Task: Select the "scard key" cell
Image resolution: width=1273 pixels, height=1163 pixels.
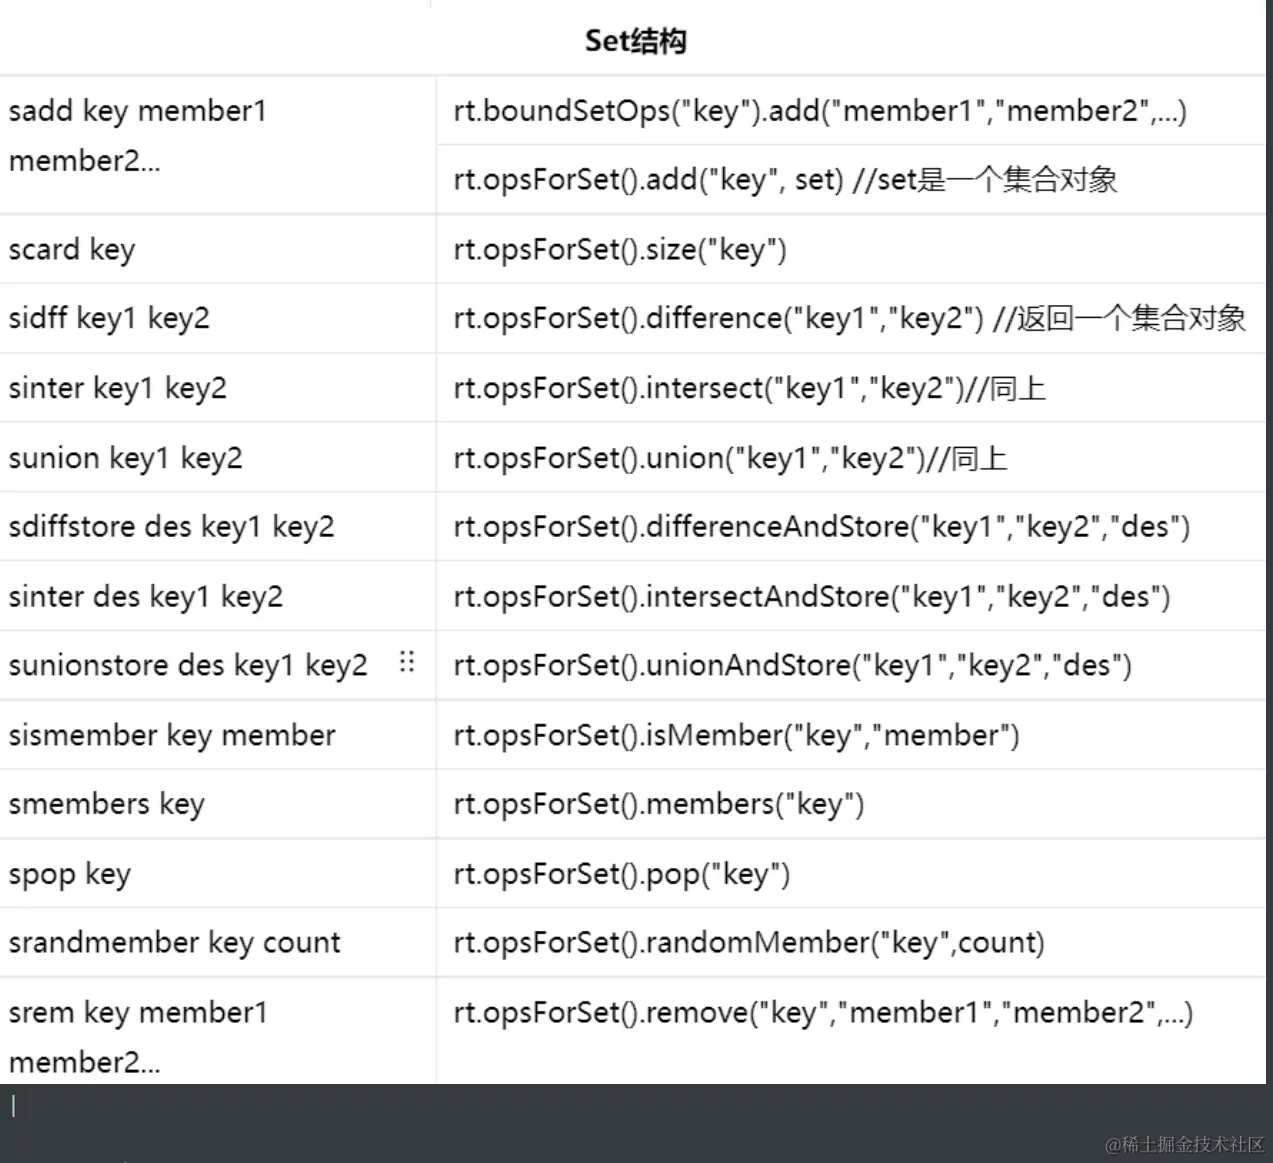Action: (72, 249)
